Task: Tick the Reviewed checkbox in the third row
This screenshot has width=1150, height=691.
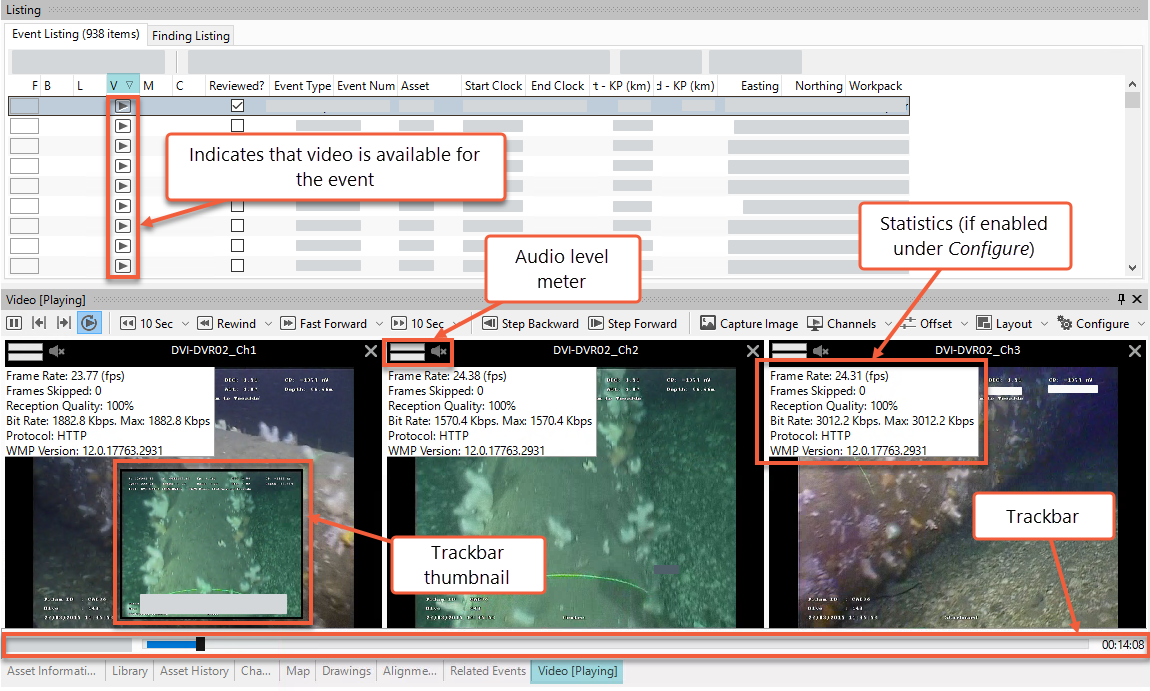Action: (237, 146)
